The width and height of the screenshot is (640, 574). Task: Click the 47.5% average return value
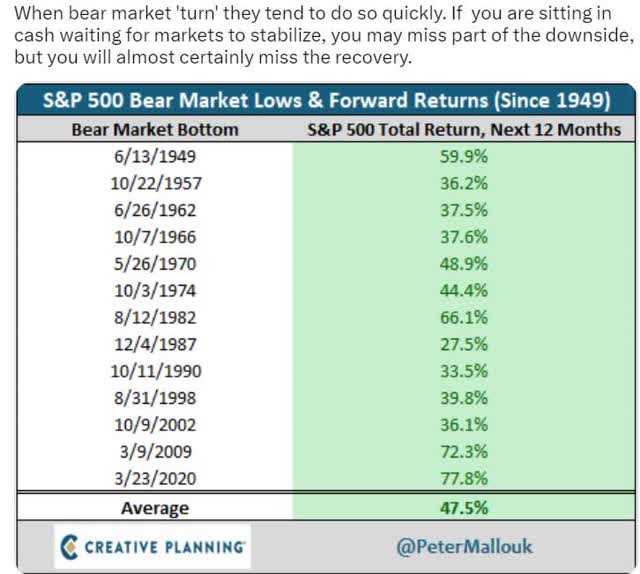pyautogui.click(x=463, y=508)
